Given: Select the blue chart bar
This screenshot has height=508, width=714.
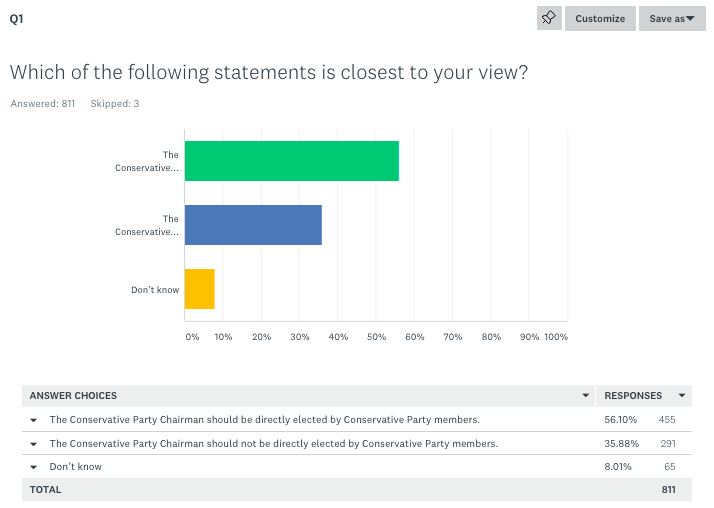Looking at the screenshot, I should click(x=254, y=225).
